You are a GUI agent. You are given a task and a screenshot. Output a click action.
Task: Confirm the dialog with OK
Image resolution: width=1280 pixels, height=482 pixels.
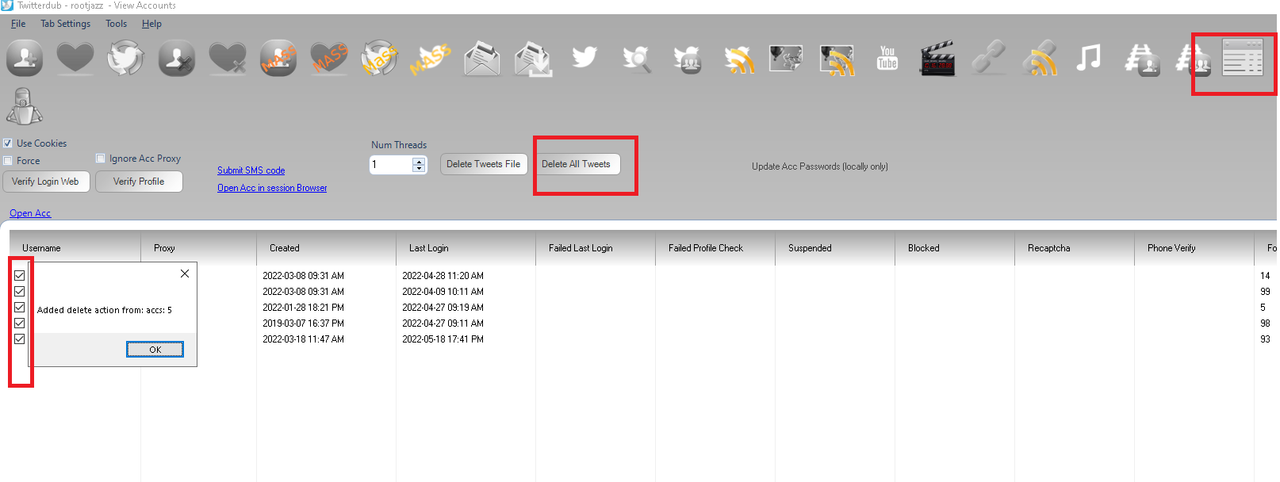pos(155,349)
